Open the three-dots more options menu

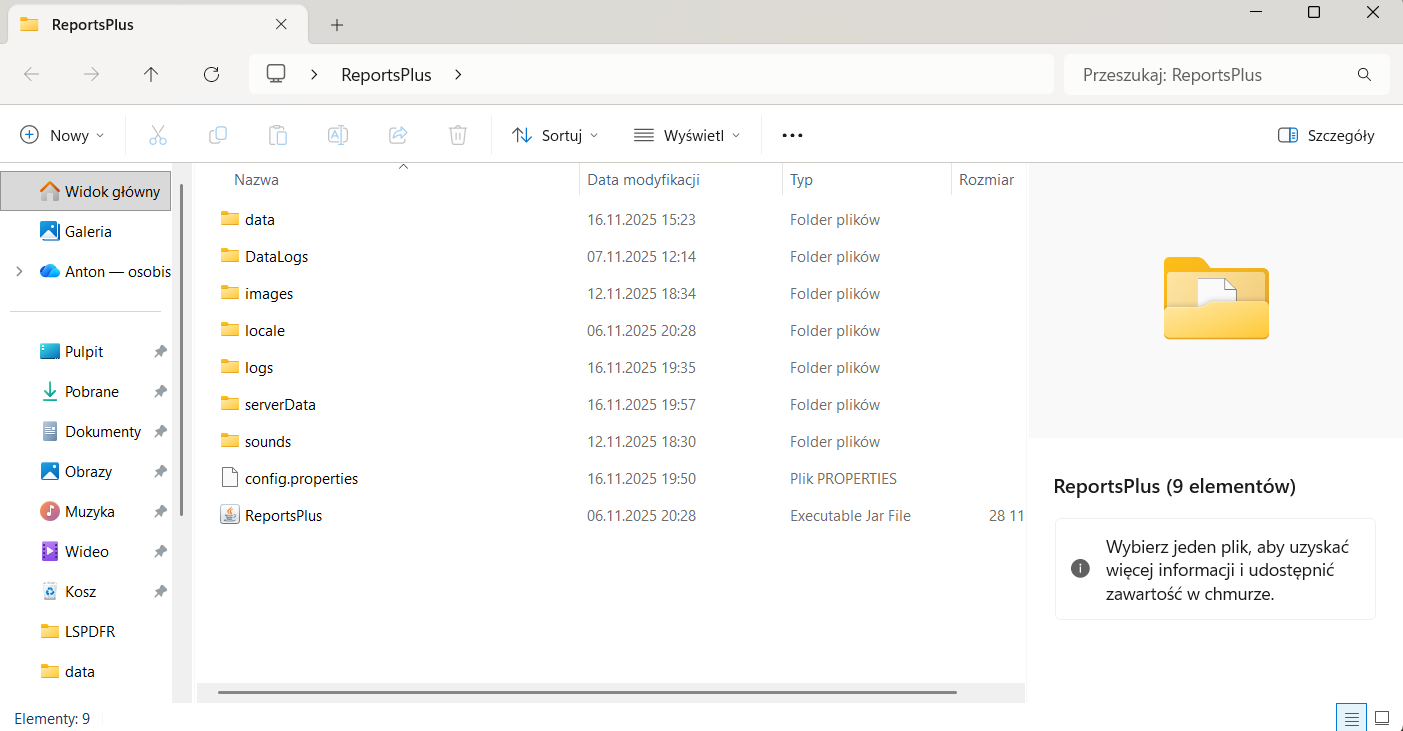pos(792,135)
